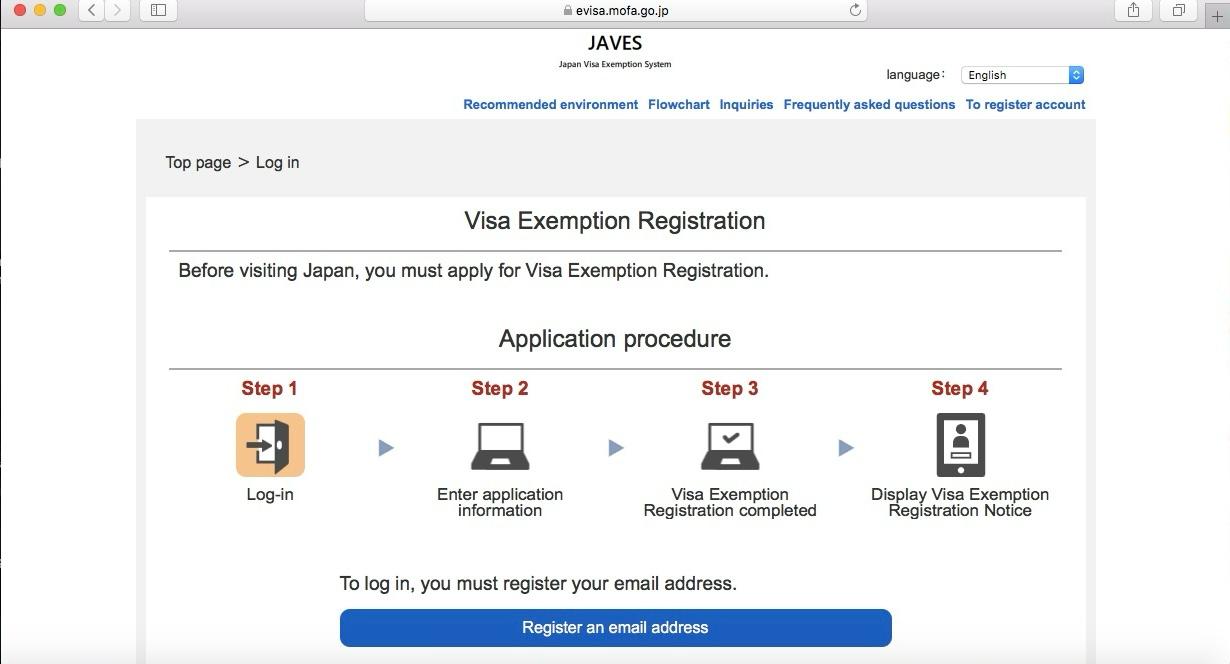This screenshot has height=664, width=1230.
Task: Click the Step 2 laptop application icon
Action: [499, 444]
